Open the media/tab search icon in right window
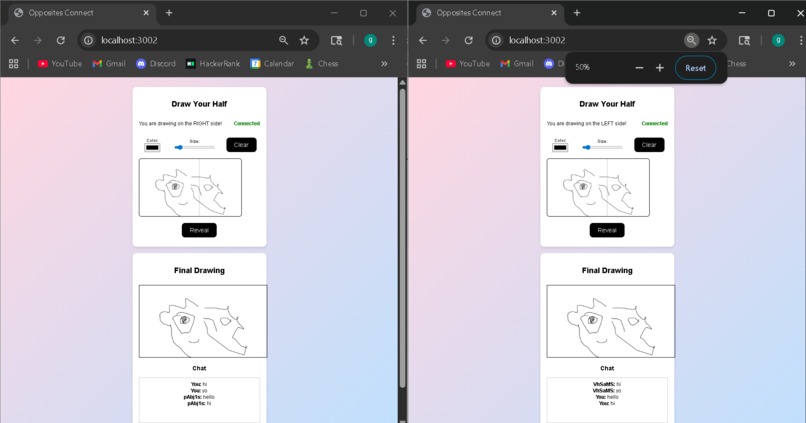This screenshot has width=806, height=423. pos(744,40)
